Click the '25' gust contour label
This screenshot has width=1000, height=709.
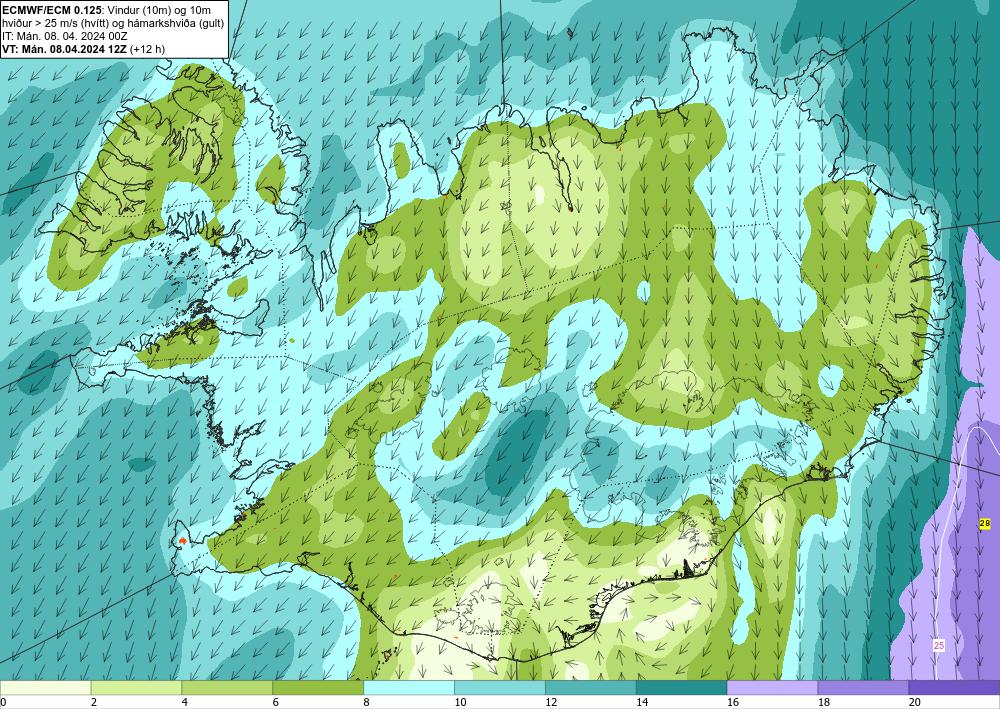click(x=939, y=645)
